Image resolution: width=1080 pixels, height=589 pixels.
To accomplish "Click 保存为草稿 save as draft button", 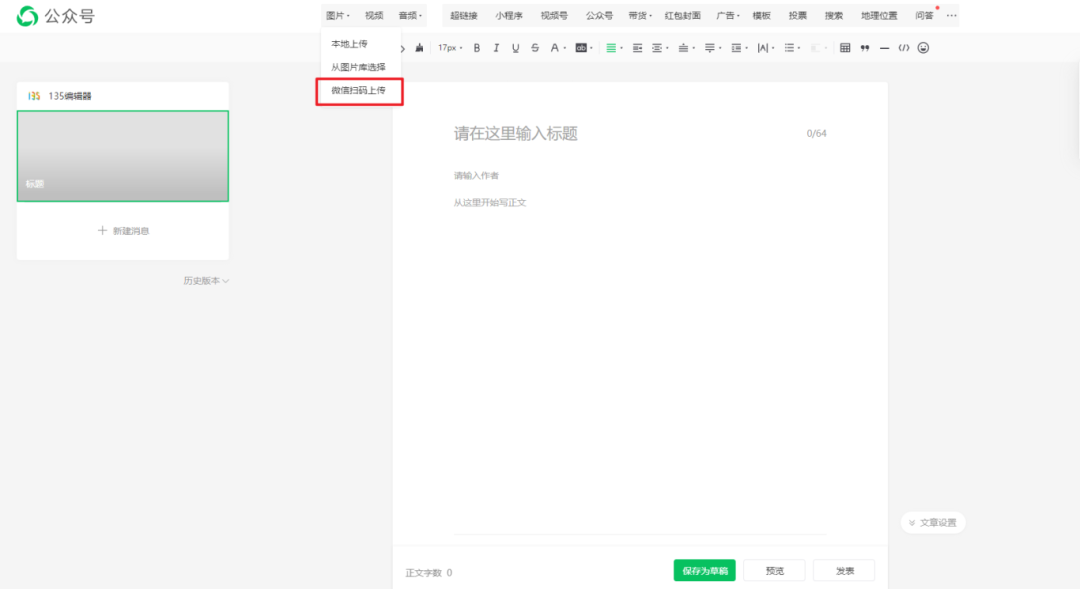I will [x=705, y=570].
